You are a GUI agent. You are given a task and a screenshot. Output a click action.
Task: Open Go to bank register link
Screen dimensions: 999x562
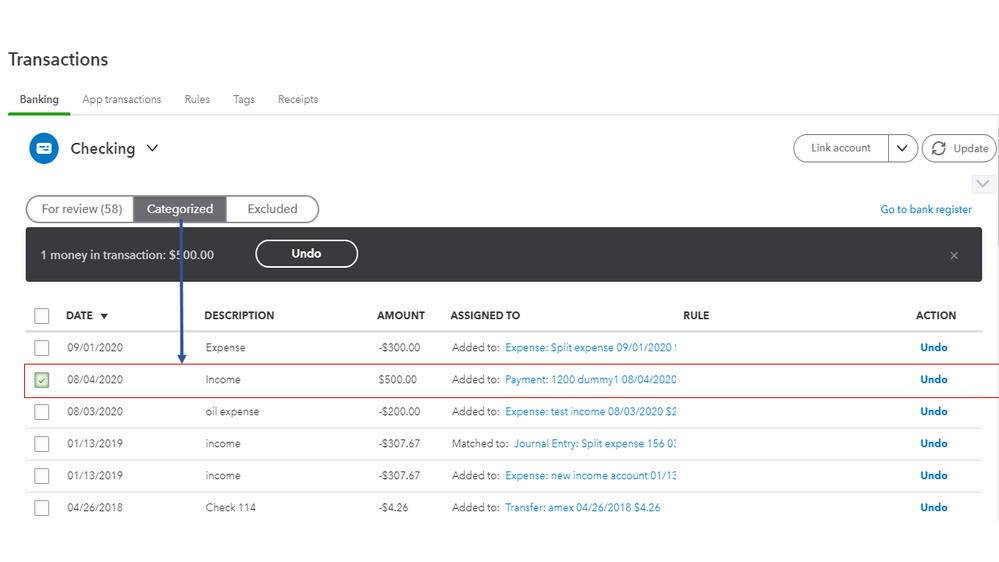926,210
